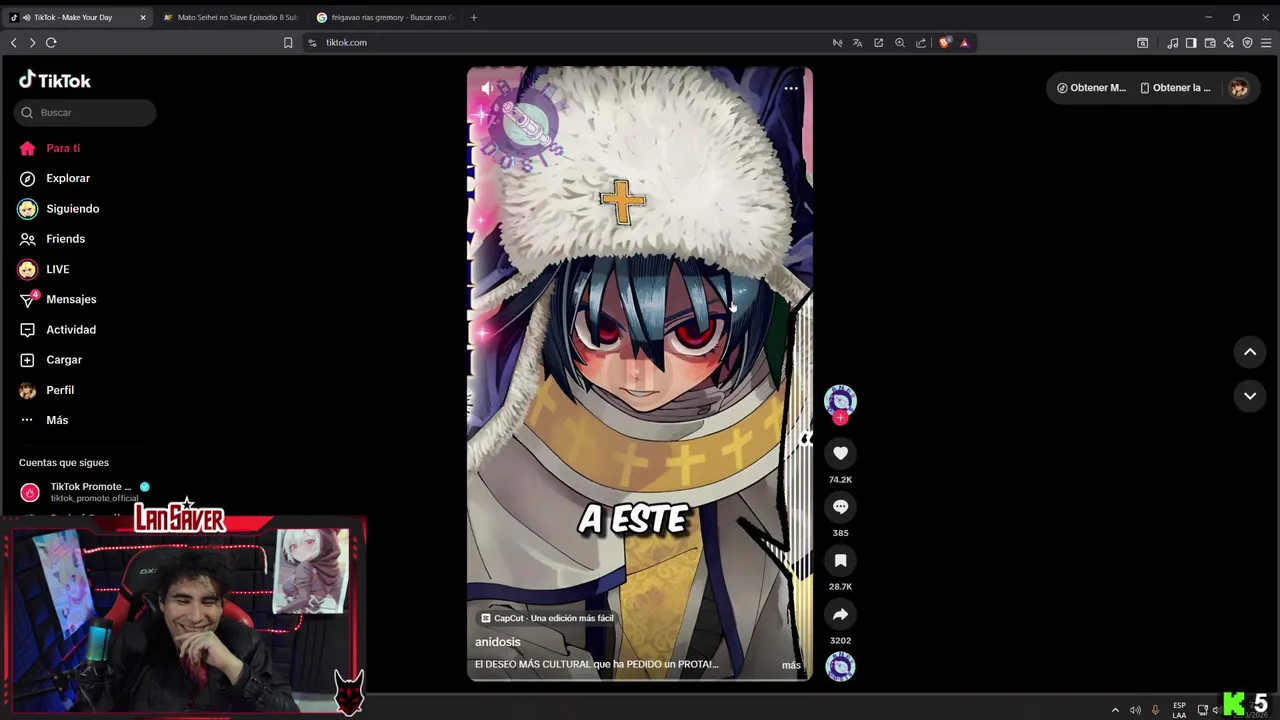Image resolution: width=1280 pixels, height=720 pixels.
Task: Open the video's three-dots options menu
Action: pos(791,88)
